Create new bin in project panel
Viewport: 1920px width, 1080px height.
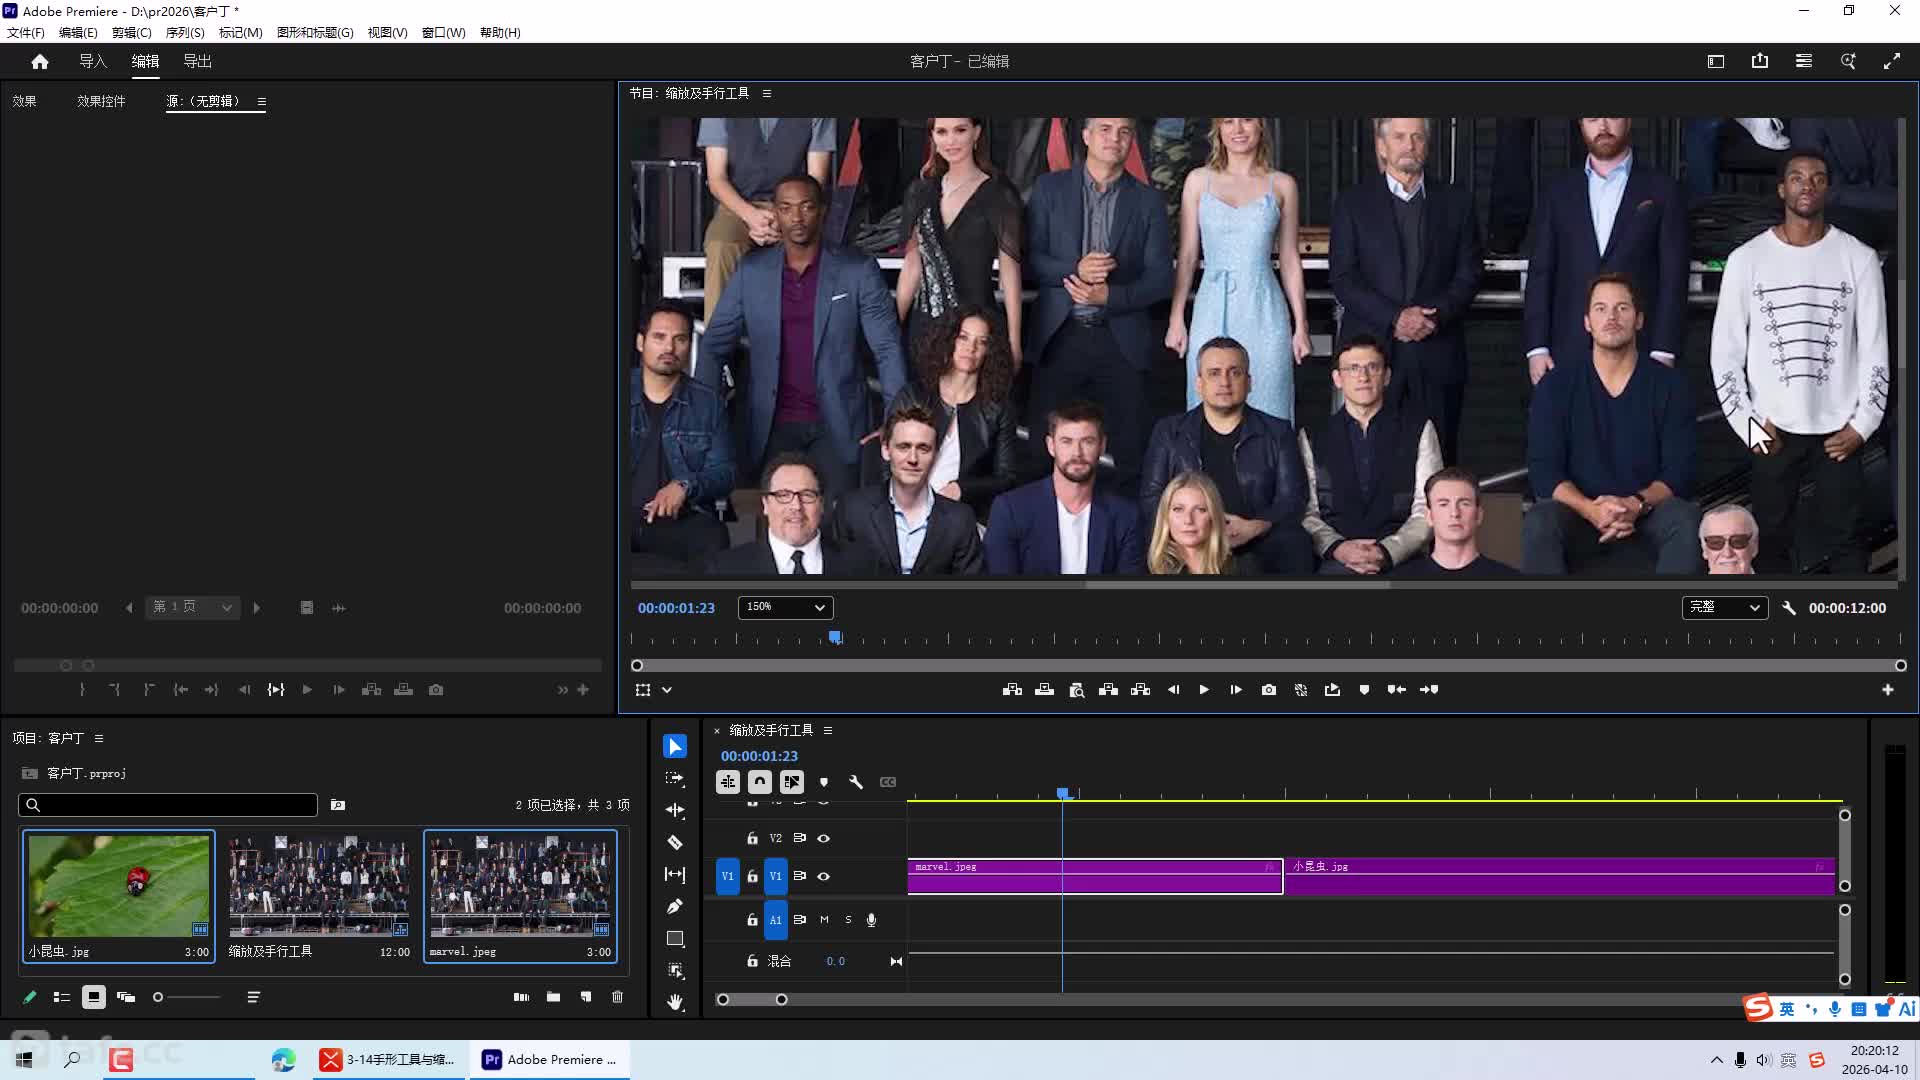[553, 997]
